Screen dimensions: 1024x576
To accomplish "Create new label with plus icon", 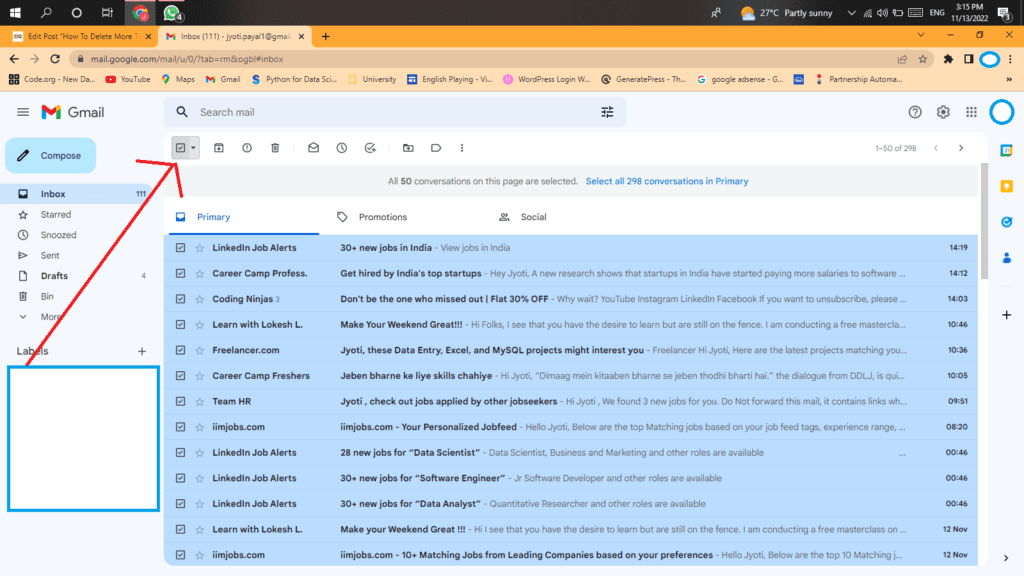I will point(142,351).
